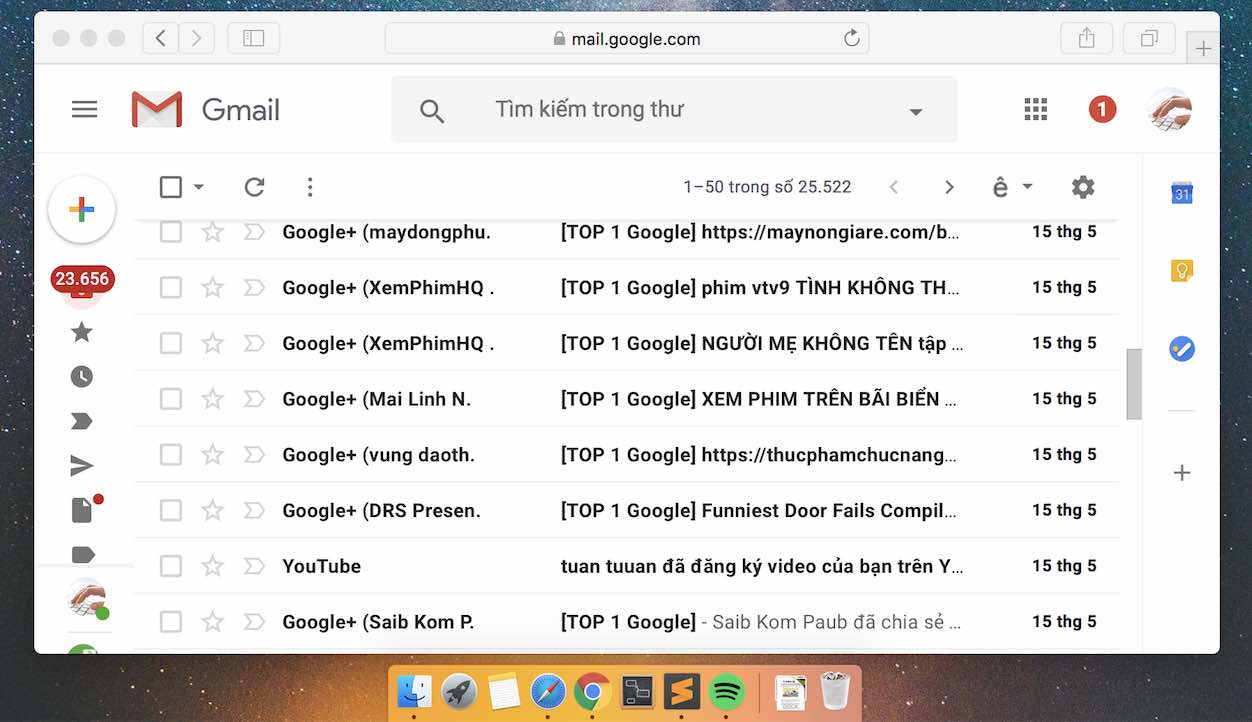Open Google Keep side panel
The image size is (1252, 722).
[x=1182, y=271]
